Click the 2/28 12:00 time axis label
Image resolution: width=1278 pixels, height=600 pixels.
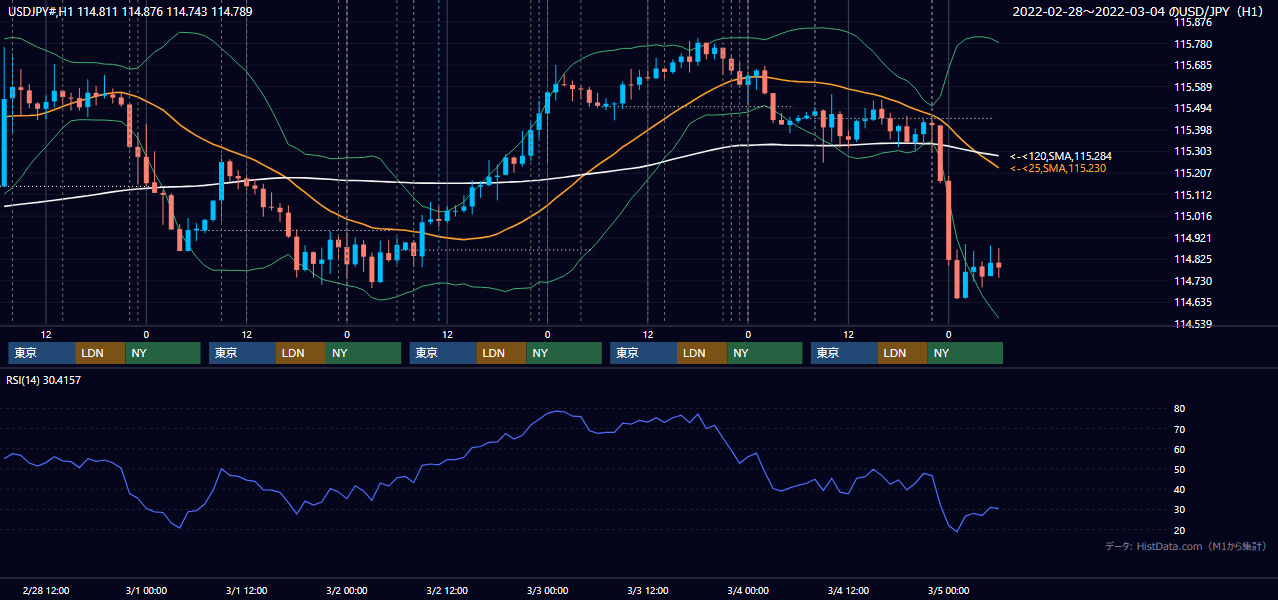(46, 591)
